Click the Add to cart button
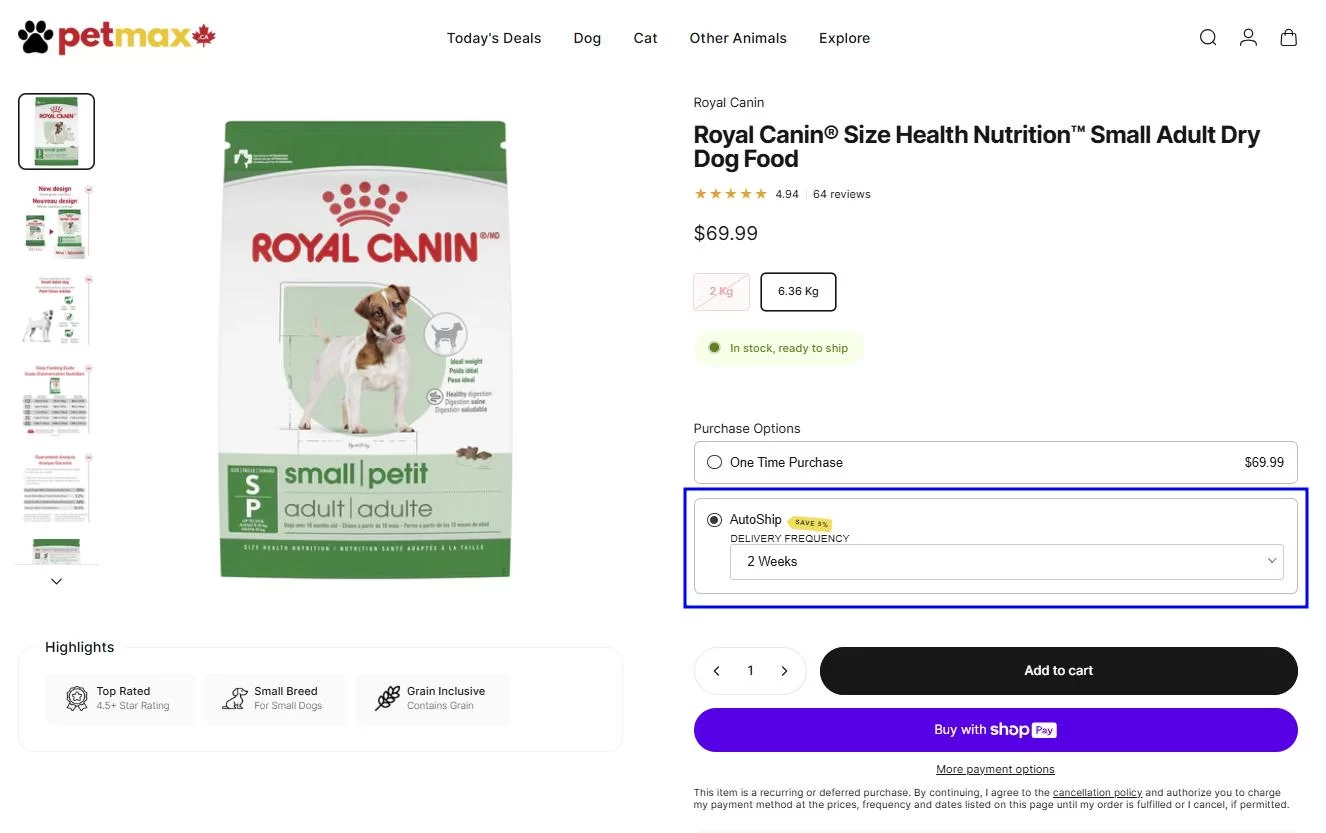Viewport: 1326px width, 833px height. pos(1058,670)
